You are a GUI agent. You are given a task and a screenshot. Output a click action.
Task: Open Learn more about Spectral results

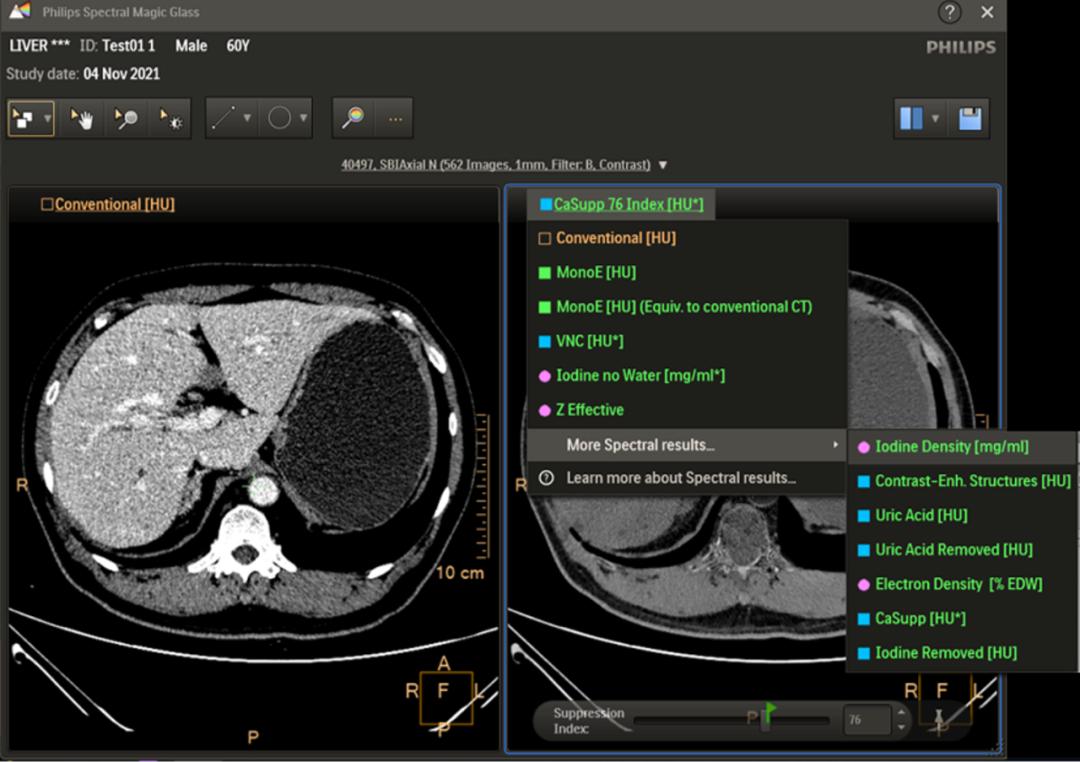pyautogui.click(x=680, y=478)
